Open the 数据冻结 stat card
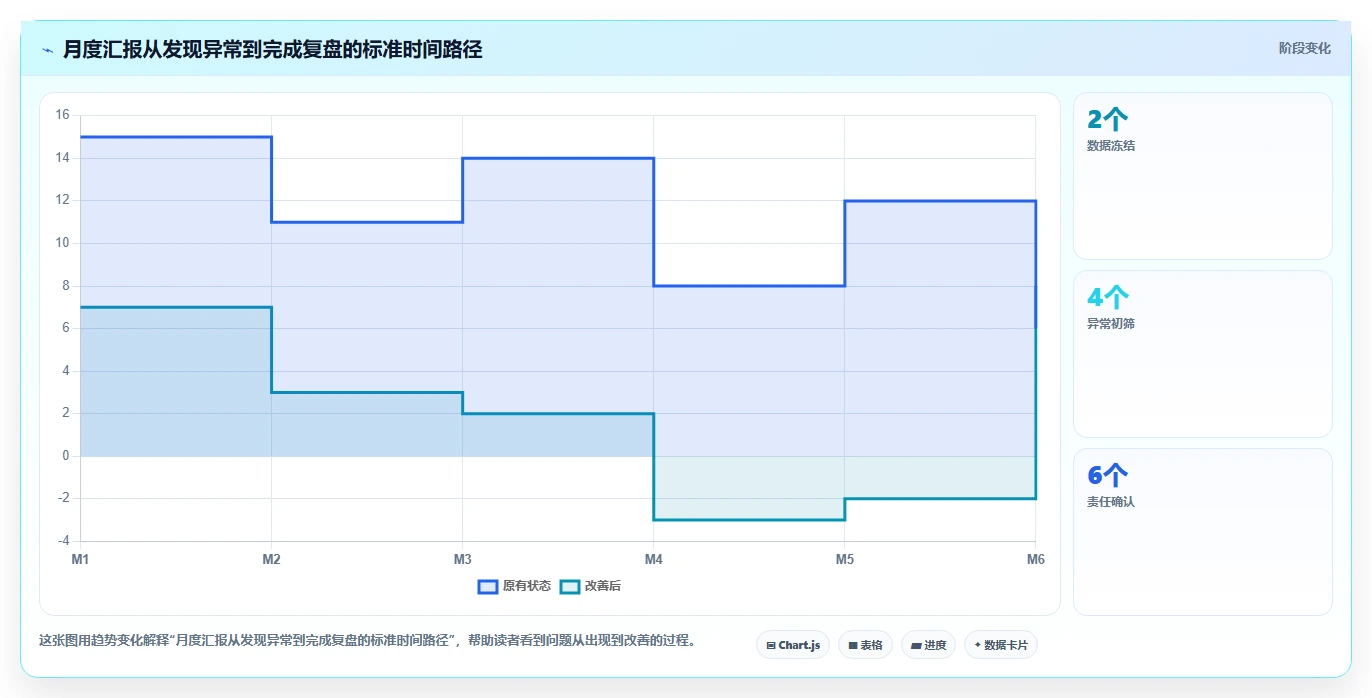The width and height of the screenshot is (1372, 698). pos(1202,176)
